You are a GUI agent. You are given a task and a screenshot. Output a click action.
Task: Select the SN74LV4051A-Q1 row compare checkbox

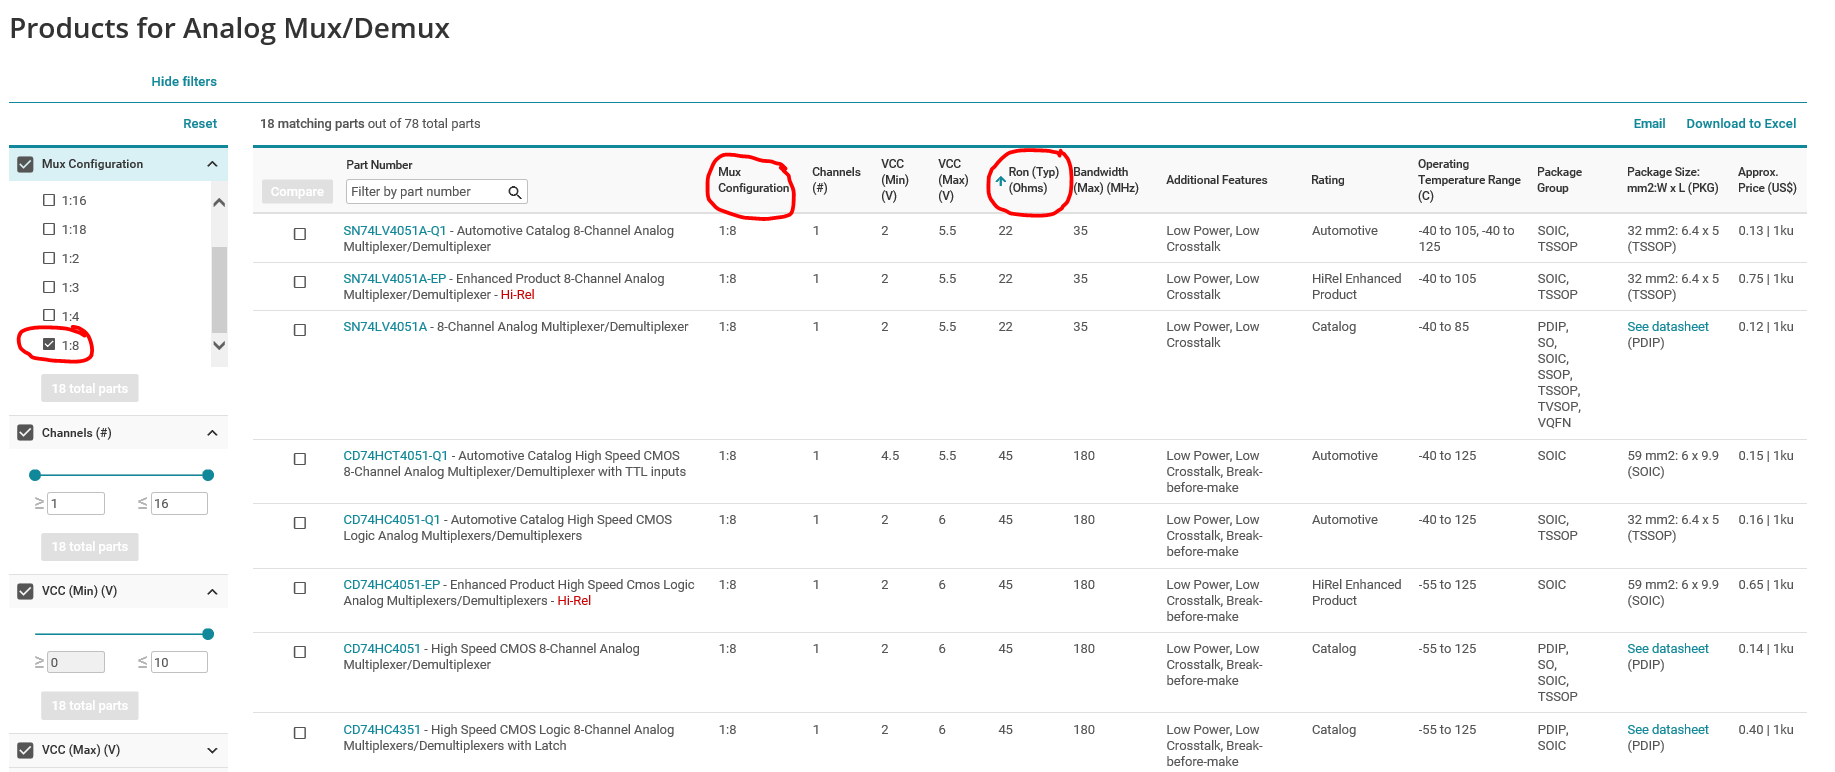(299, 234)
